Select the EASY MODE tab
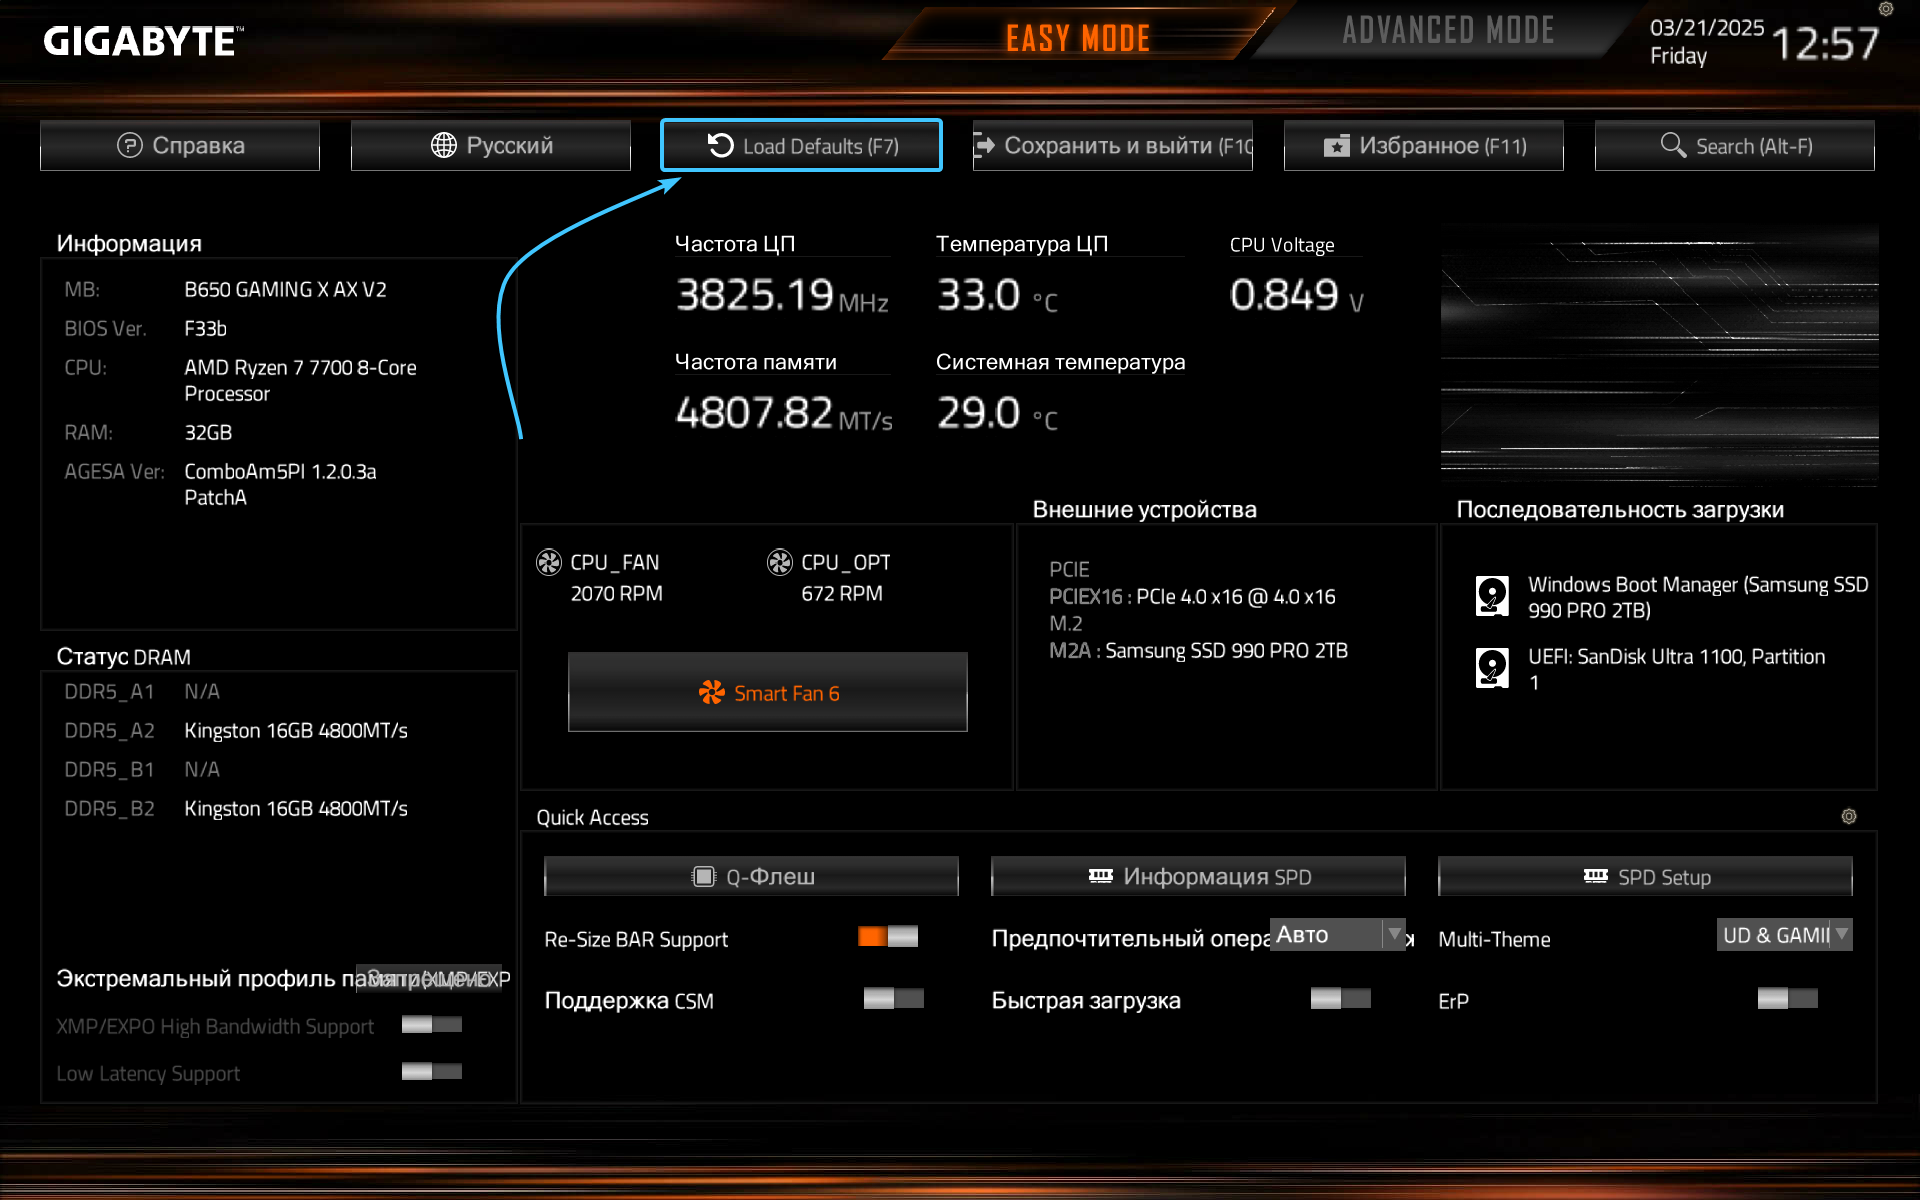 1078,38
